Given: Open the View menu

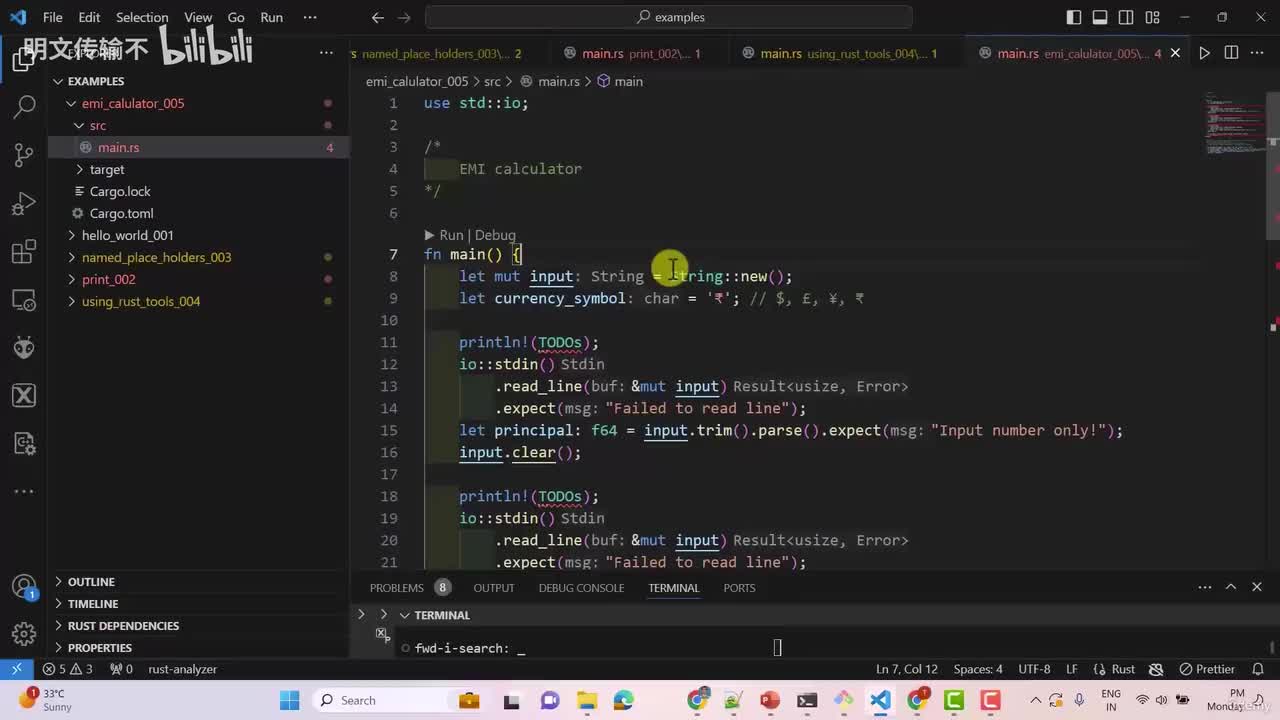Looking at the screenshot, I should 198,17.
